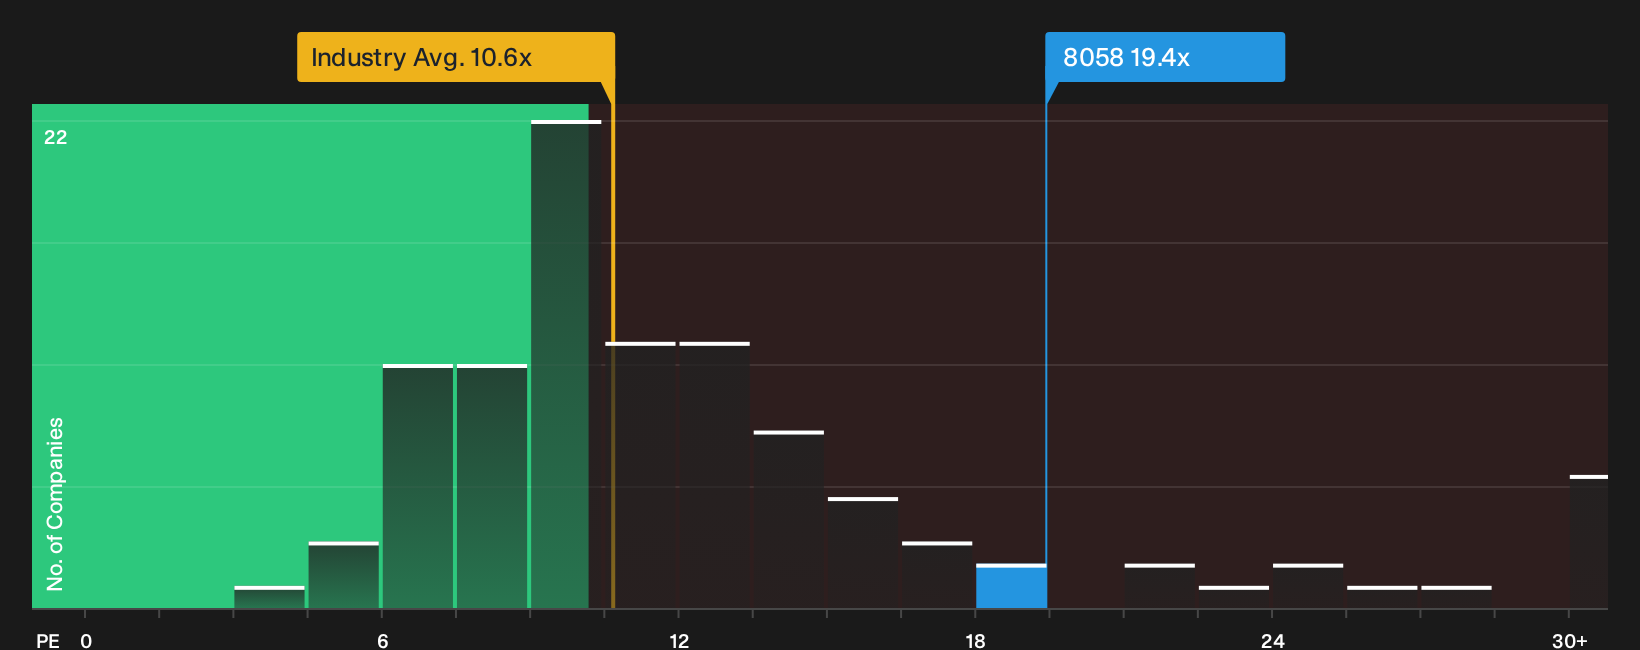Click the axis value 0

click(86, 641)
